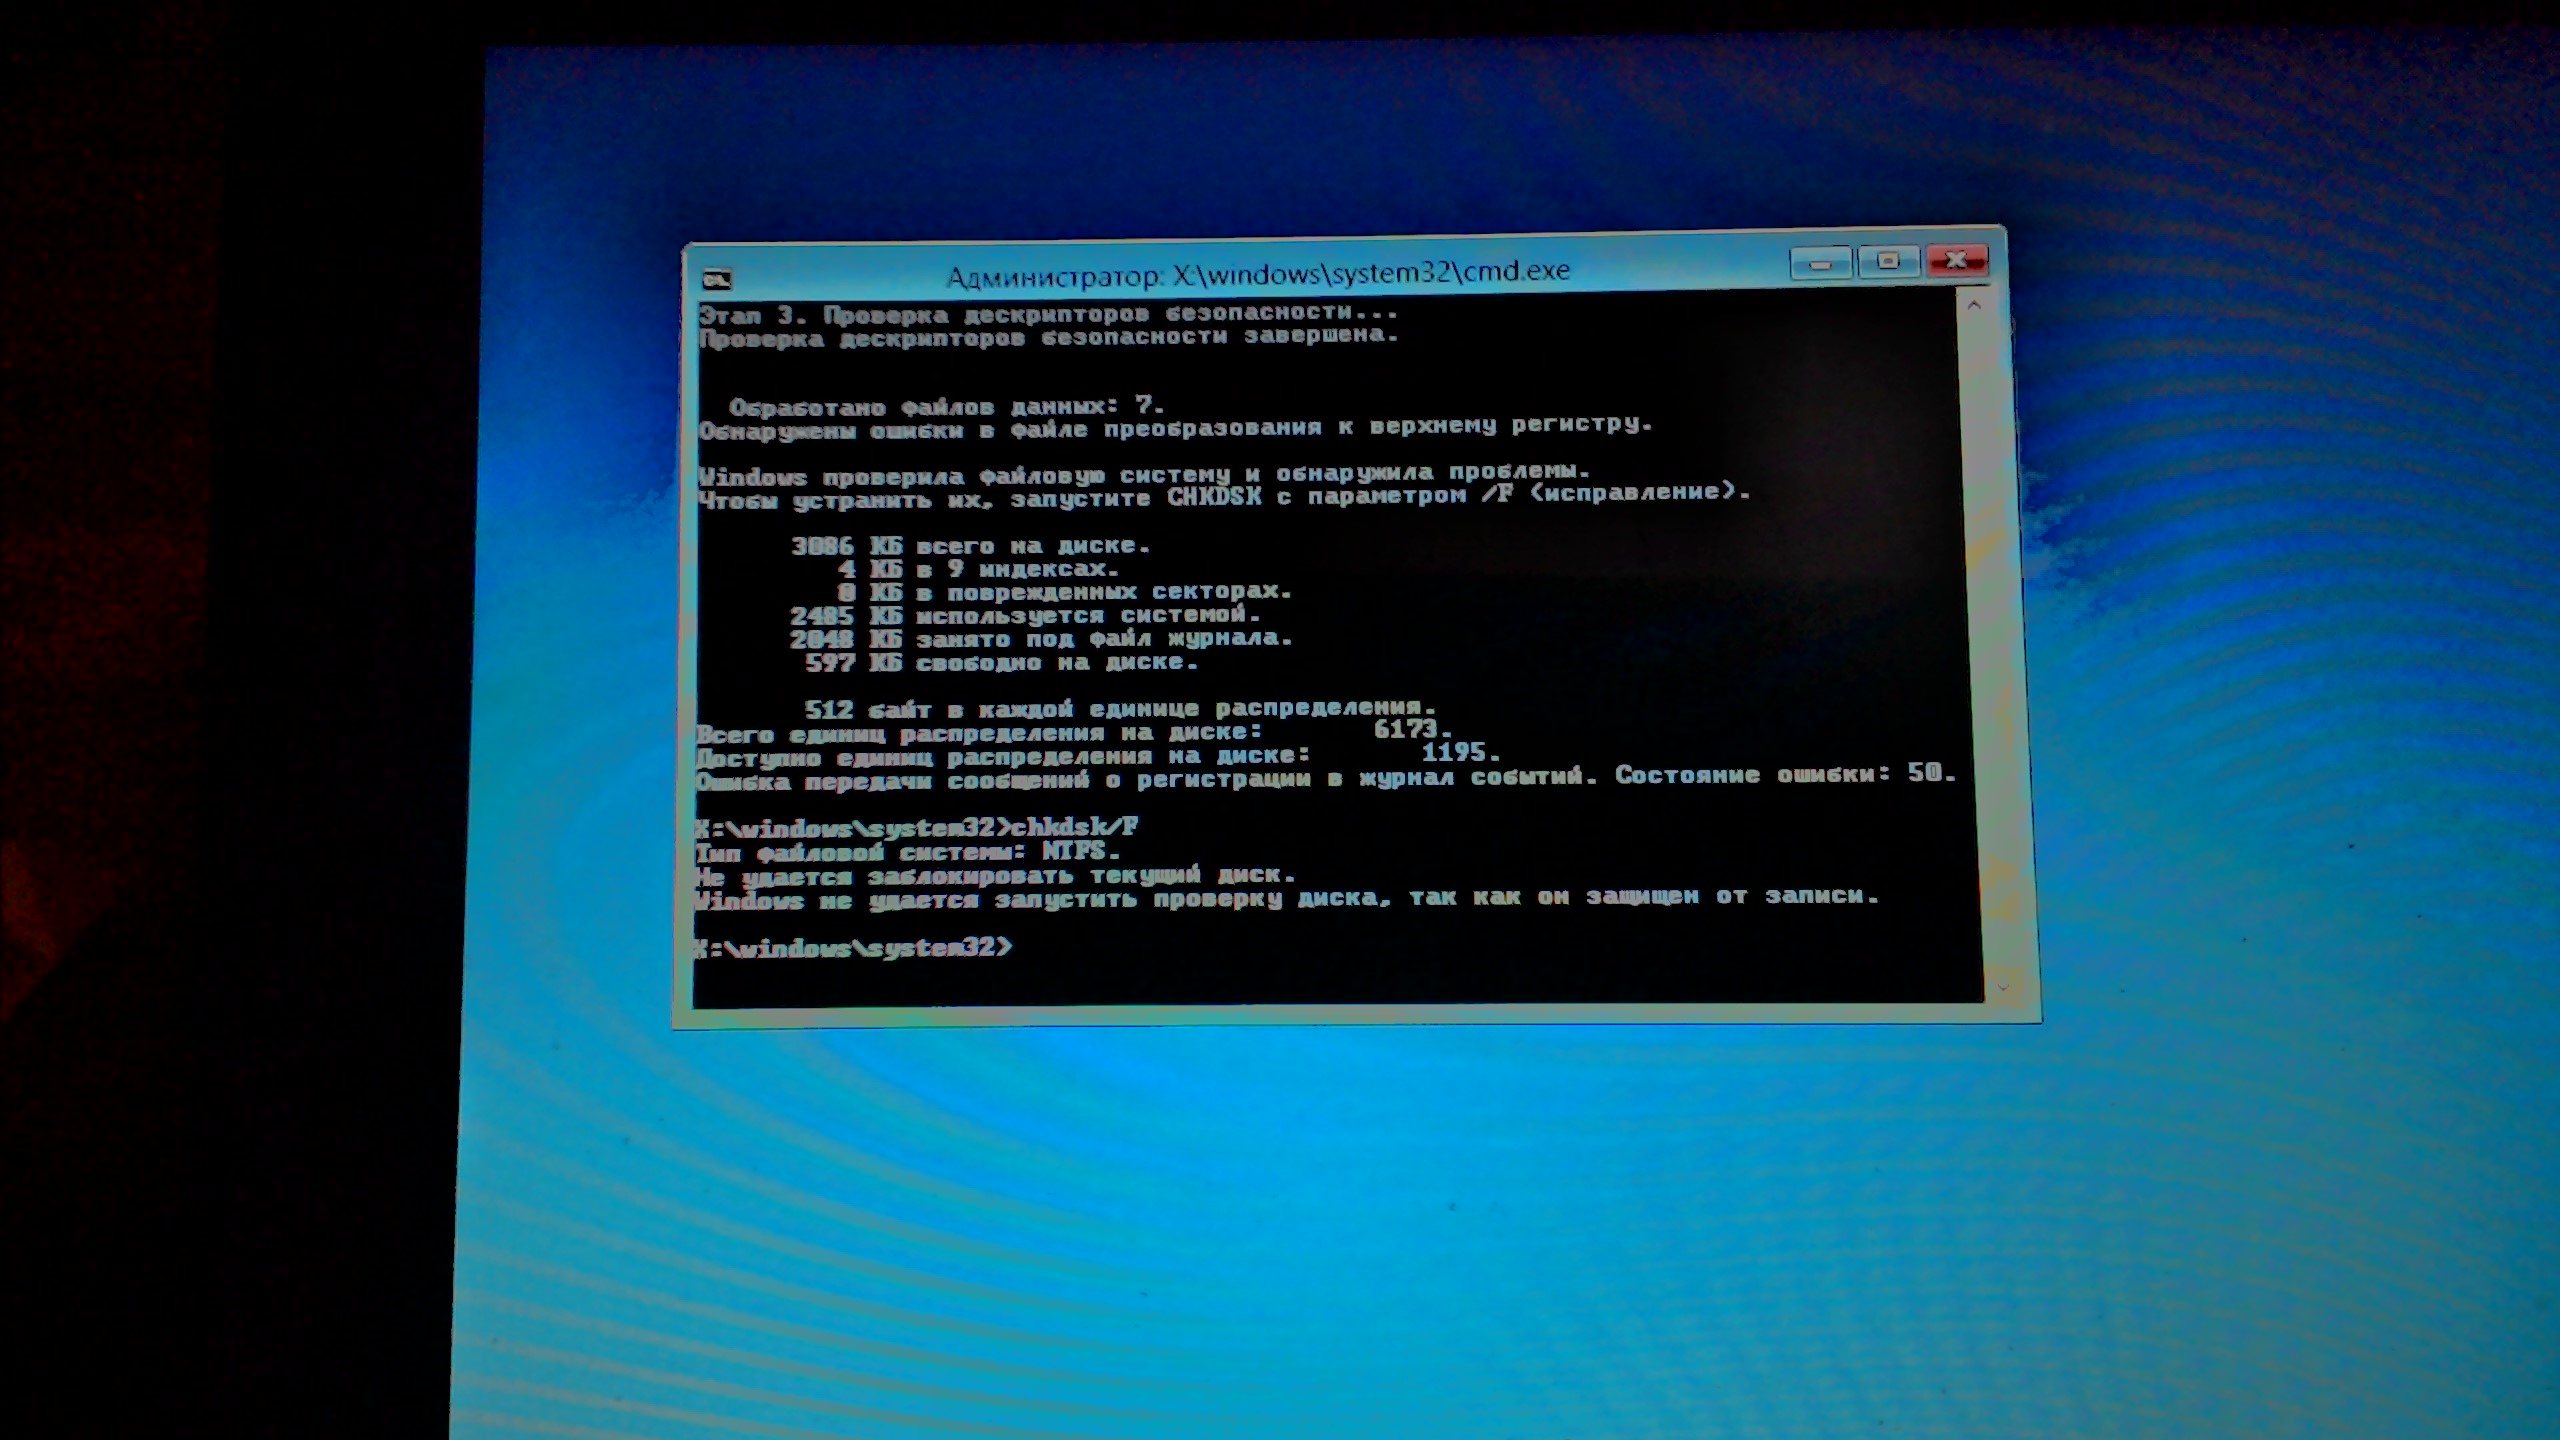Click 'Не удается заблокировать текущий диск' line
The width and height of the screenshot is (2560, 1440).
(x=994, y=876)
